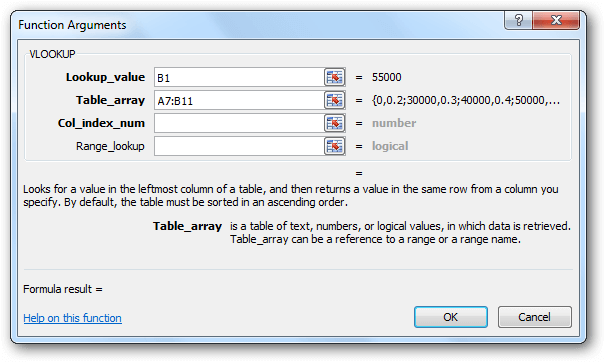
Task: Click the 'Looks for a value' description text
Action: click(x=291, y=196)
